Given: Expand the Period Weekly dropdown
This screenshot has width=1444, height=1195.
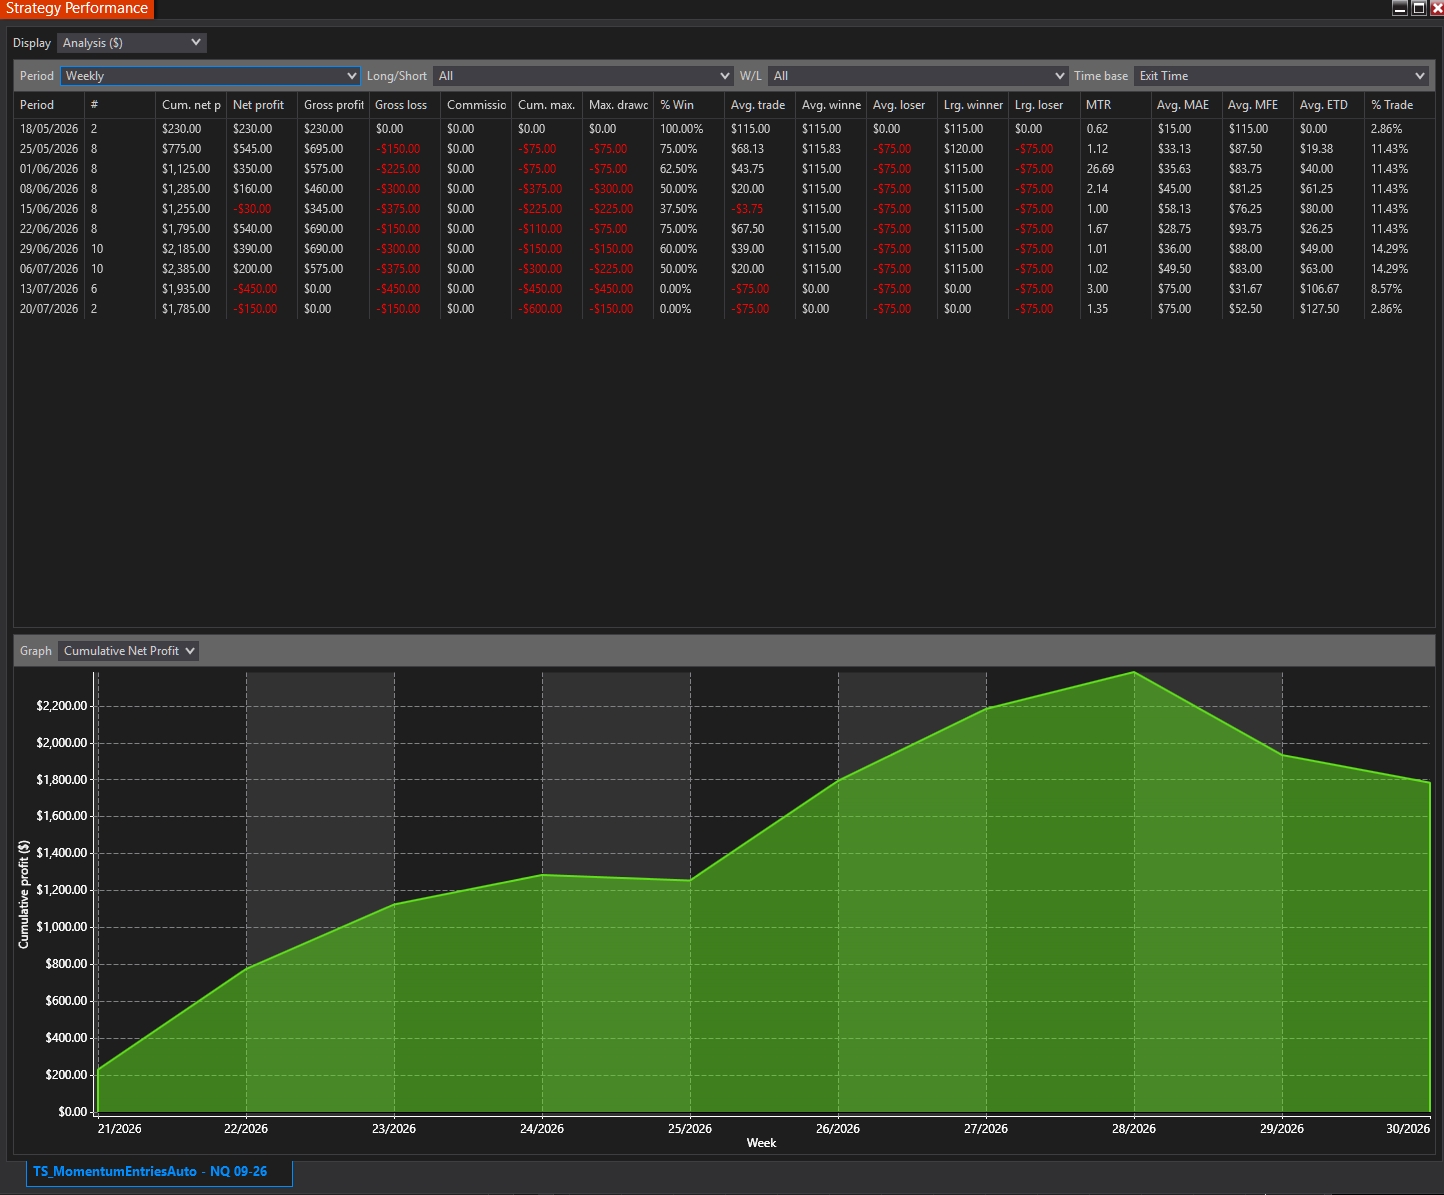Looking at the screenshot, I should pos(210,76).
